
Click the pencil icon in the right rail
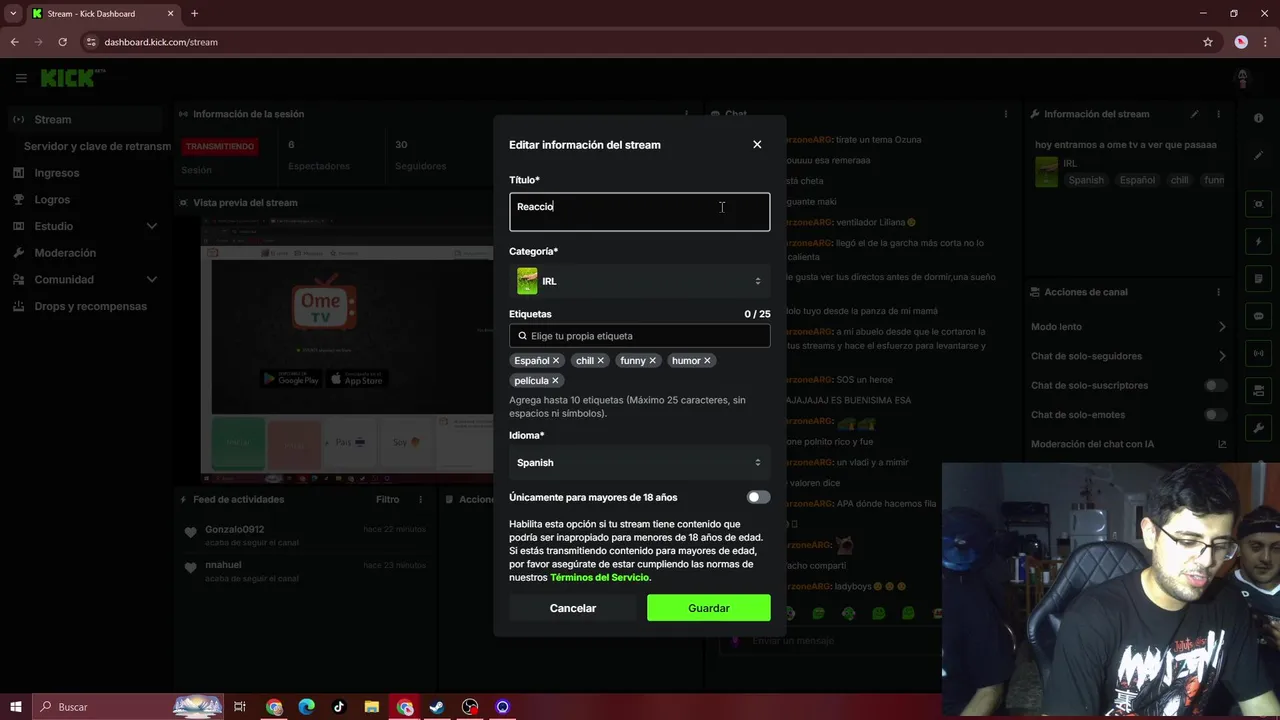pos(1259,156)
